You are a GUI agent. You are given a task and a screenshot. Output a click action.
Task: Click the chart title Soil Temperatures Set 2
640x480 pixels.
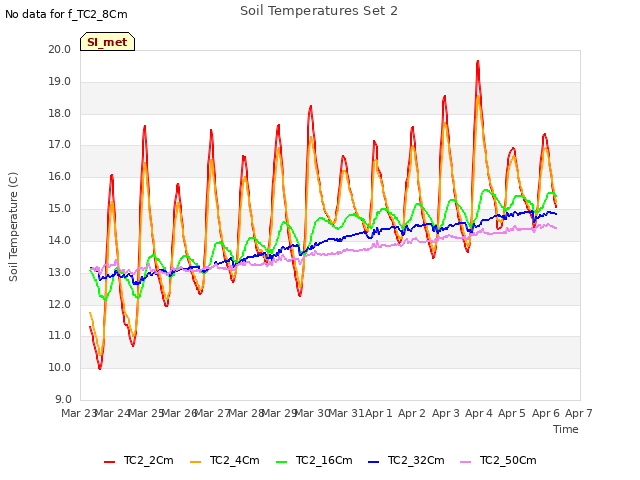click(319, 11)
